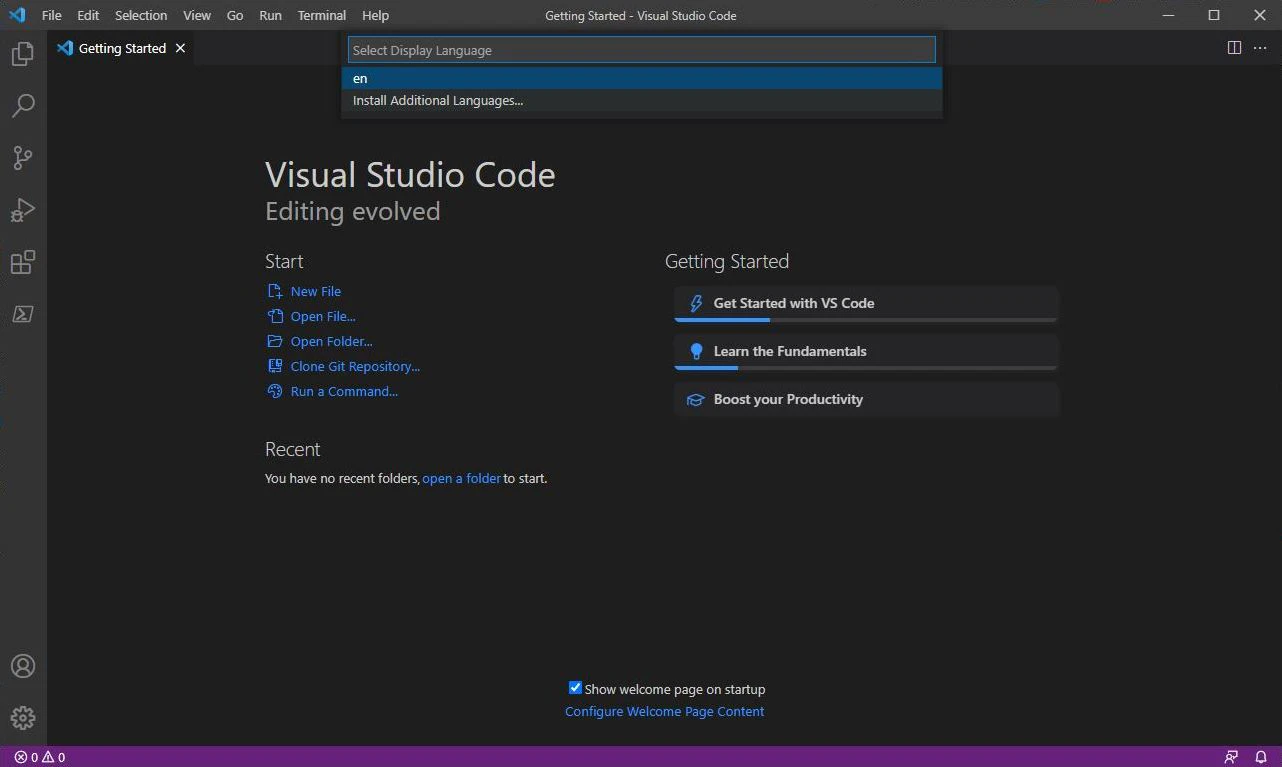Click the feedback icon in status bar
This screenshot has width=1282, height=767.
[x=1231, y=757]
